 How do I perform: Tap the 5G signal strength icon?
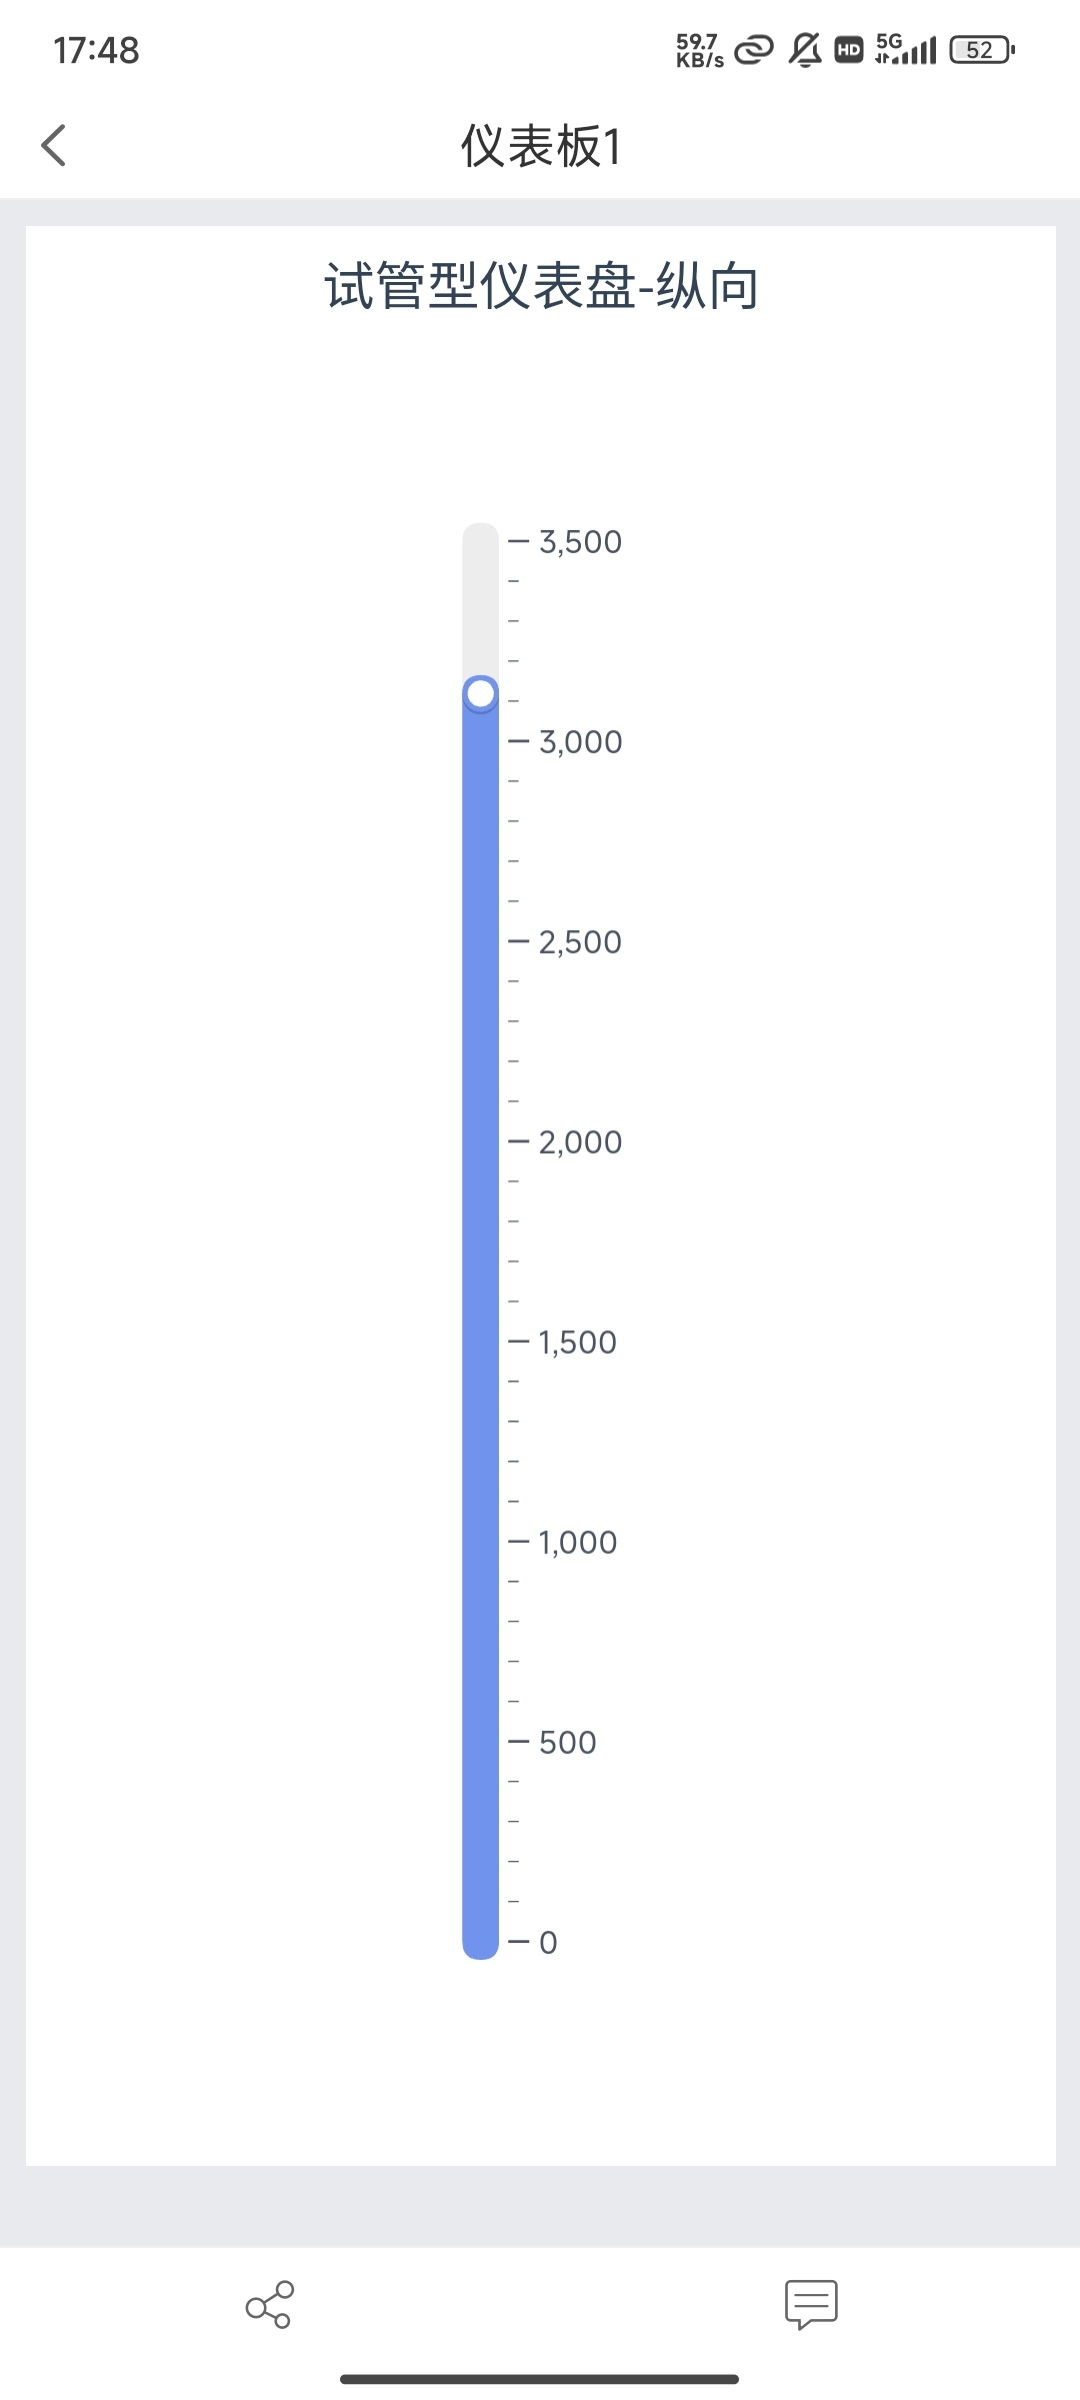[x=906, y=49]
